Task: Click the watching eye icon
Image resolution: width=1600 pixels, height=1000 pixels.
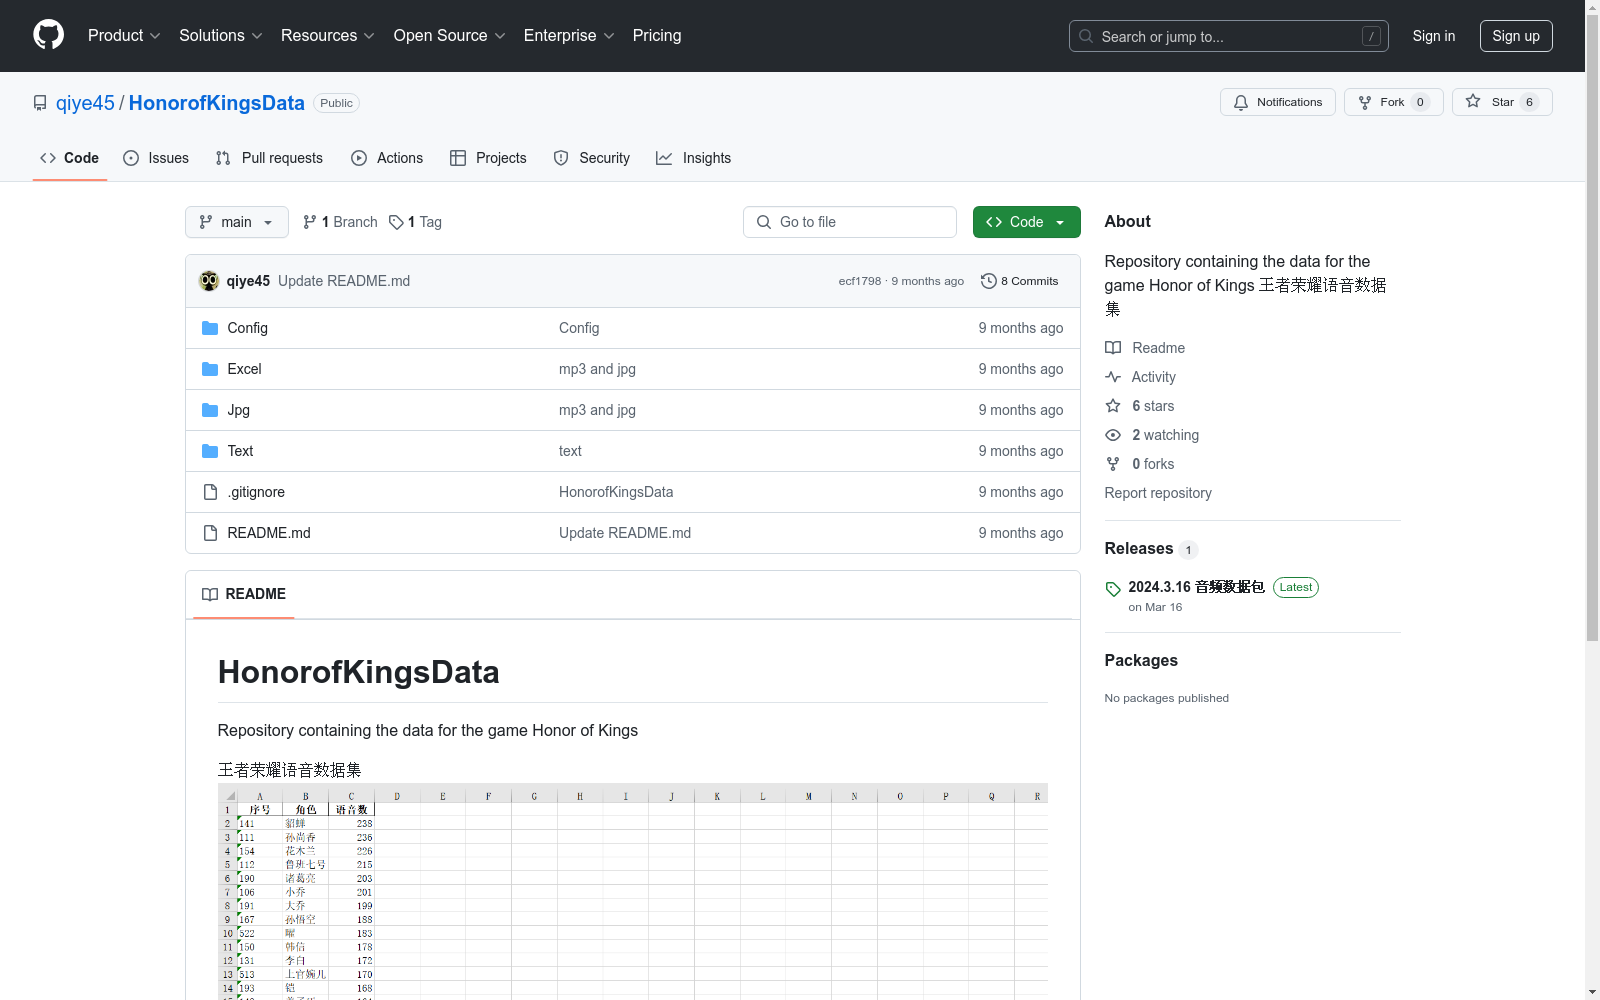Action: [1113, 435]
